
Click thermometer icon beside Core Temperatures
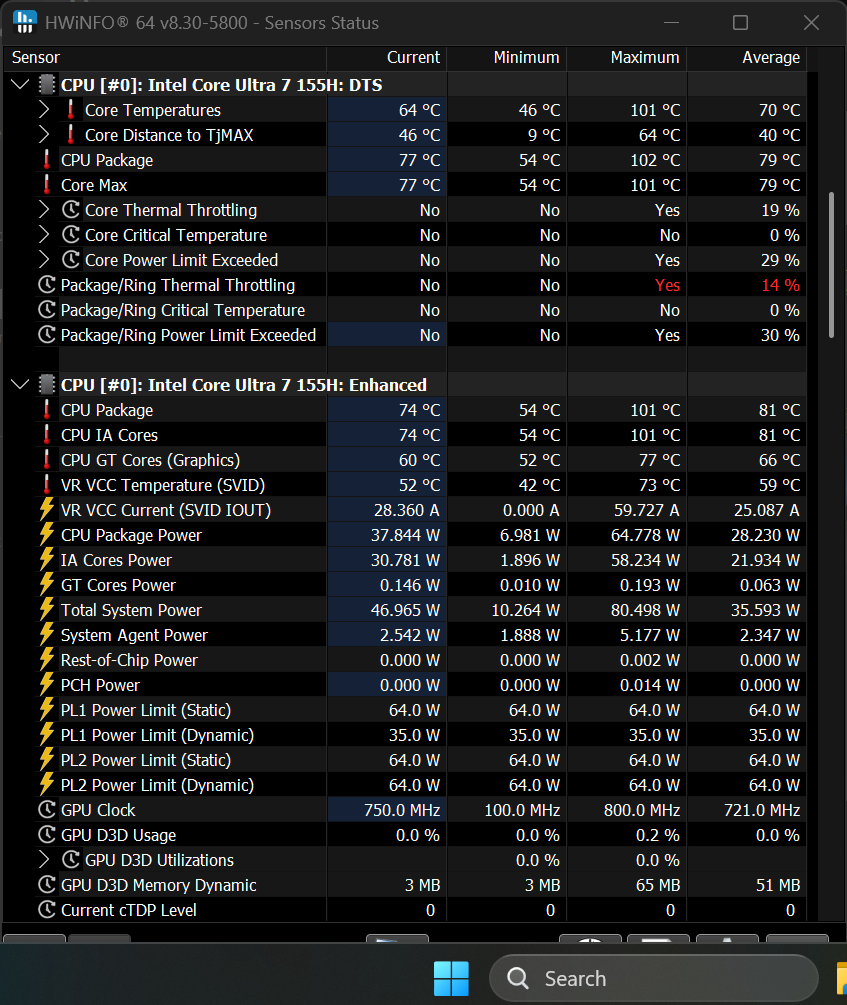click(71, 110)
